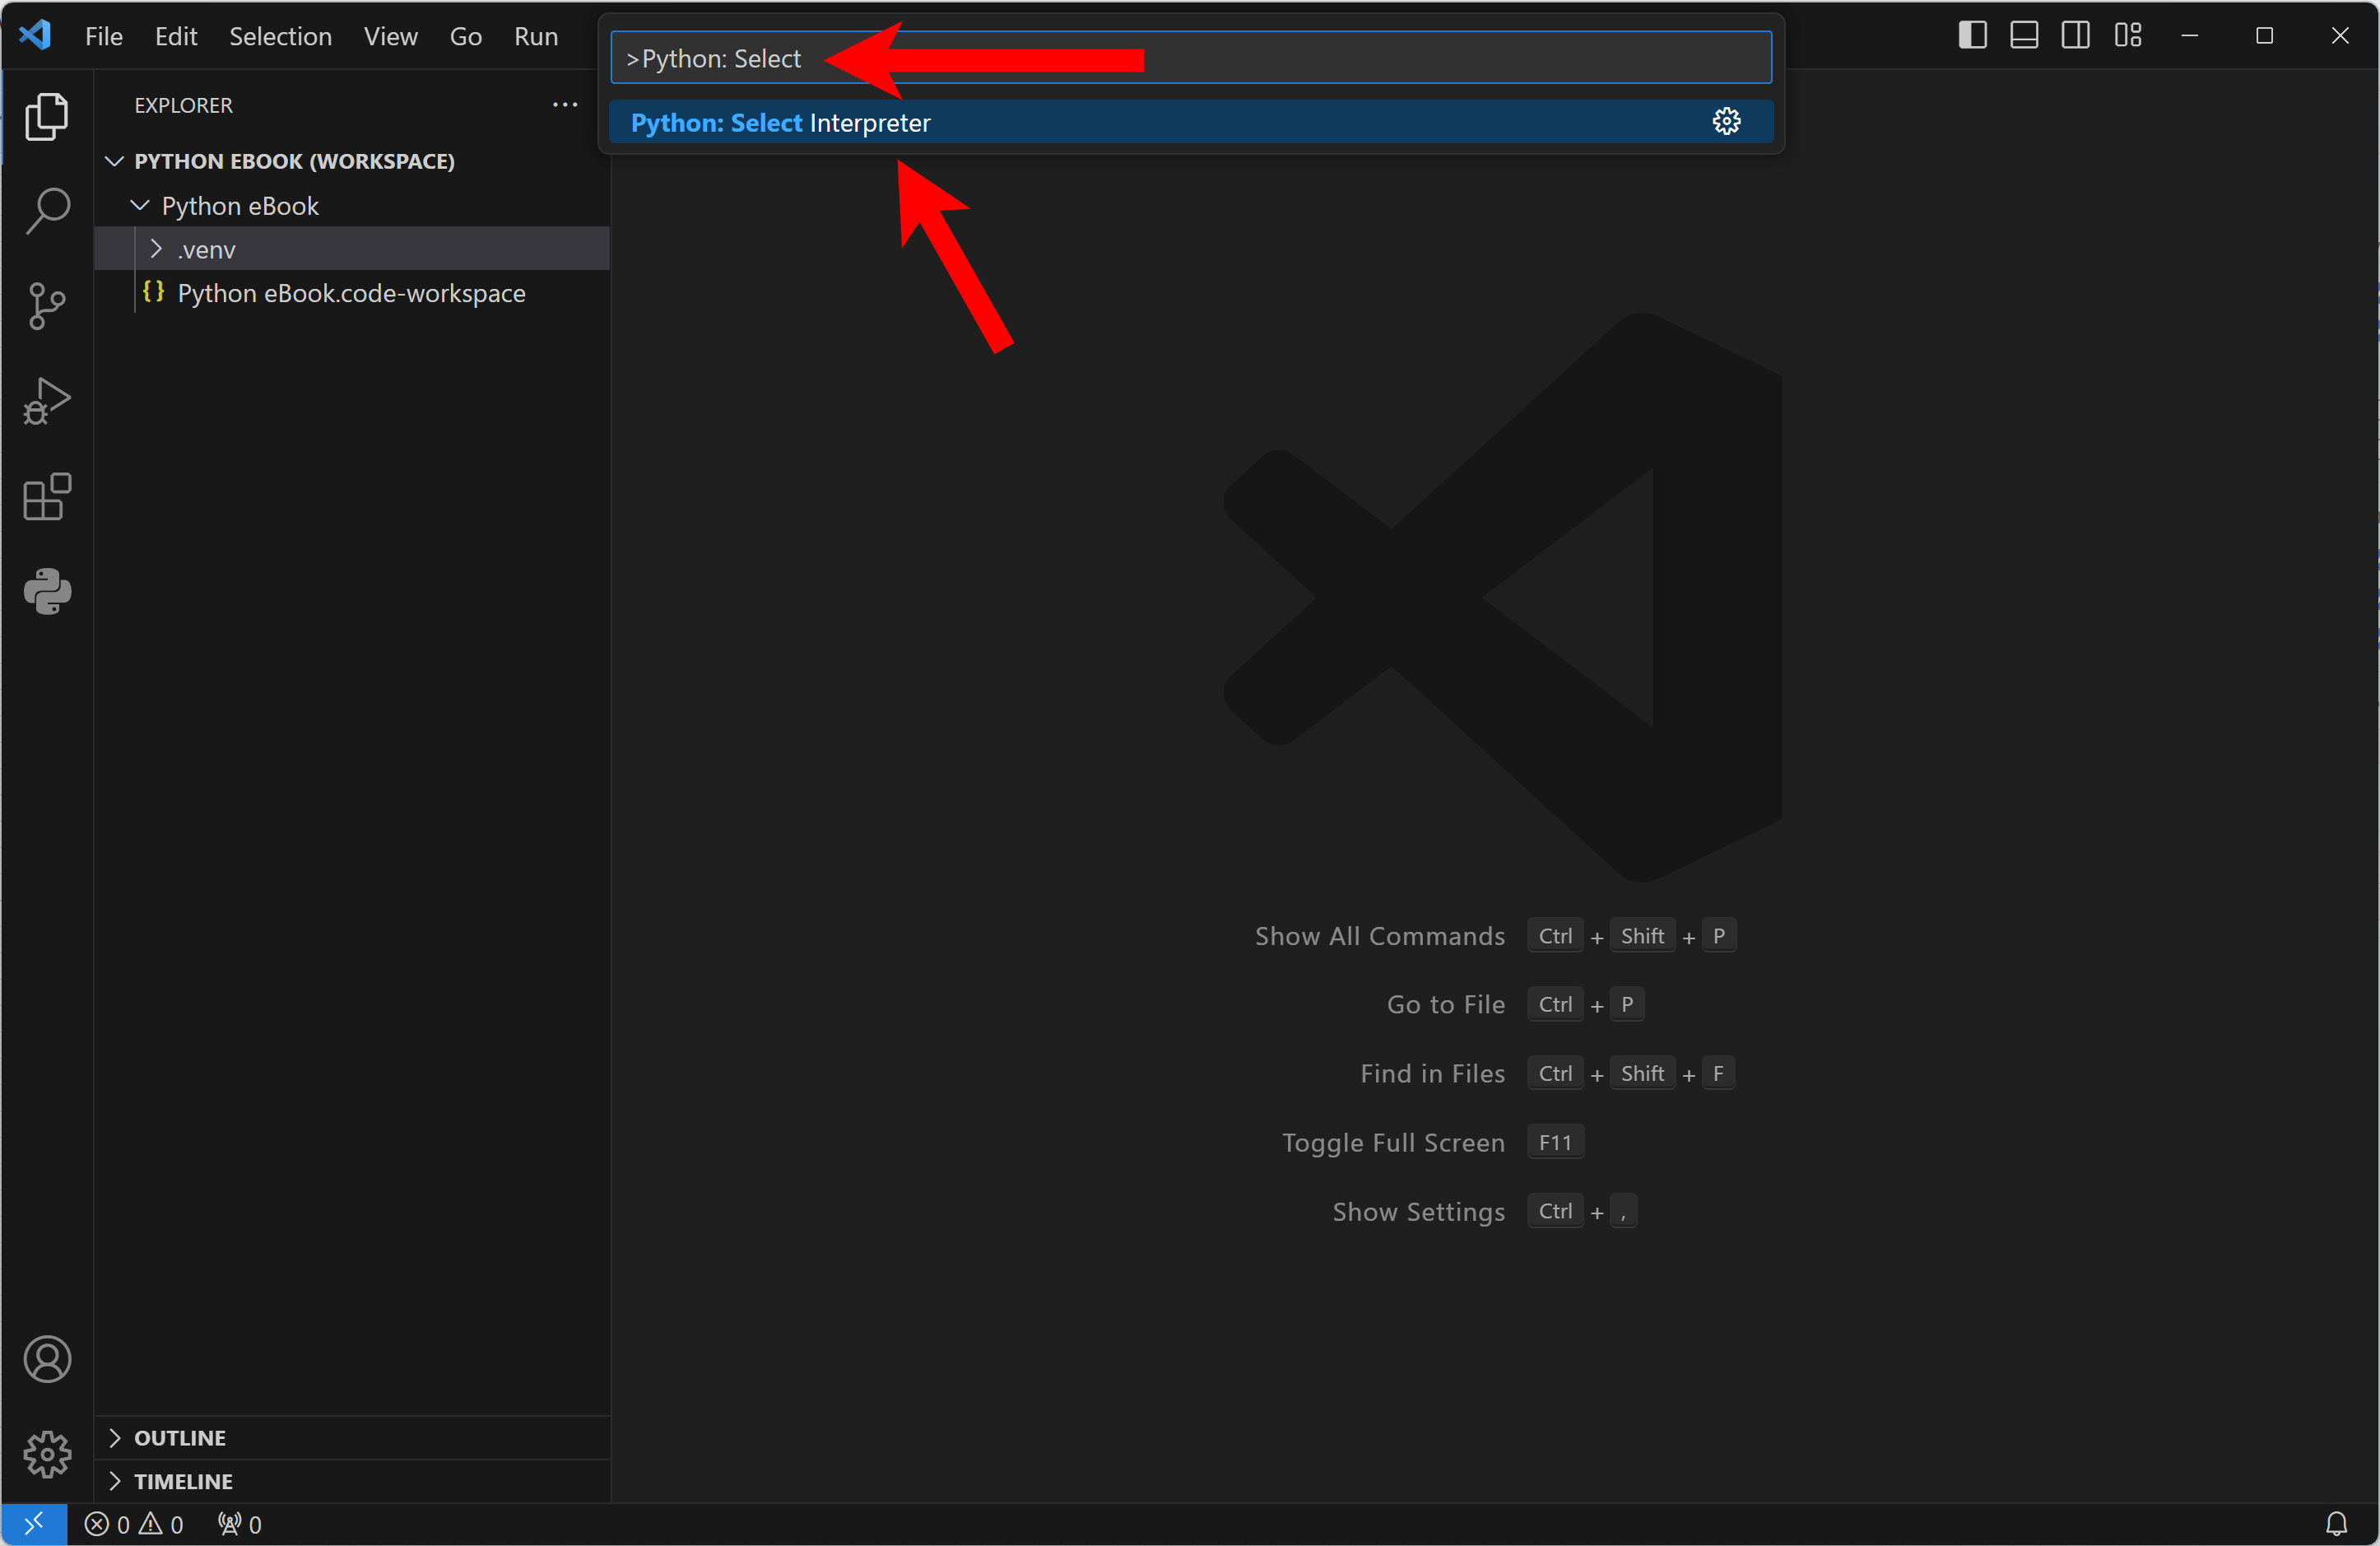The width and height of the screenshot is (2380, 1546).
Task: Open the Go menu
Action: pyautogui.click(x=466, y=36)
